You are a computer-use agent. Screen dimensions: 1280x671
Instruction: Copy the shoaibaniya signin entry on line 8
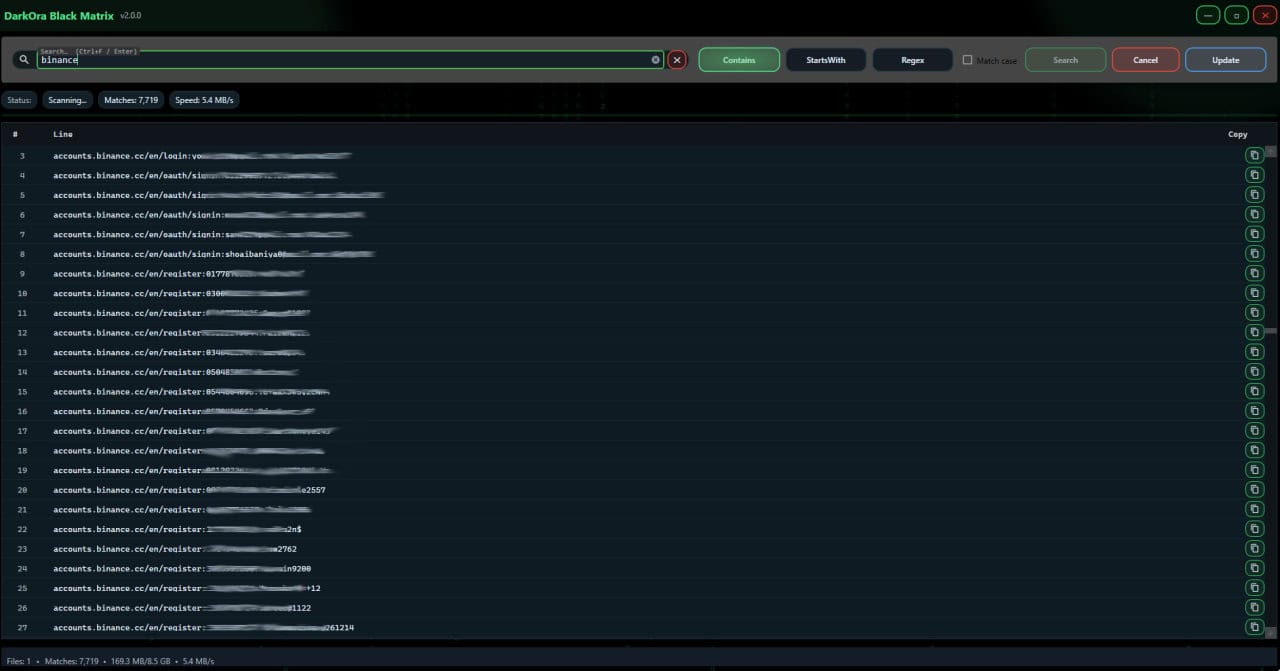pos(1254,253)
